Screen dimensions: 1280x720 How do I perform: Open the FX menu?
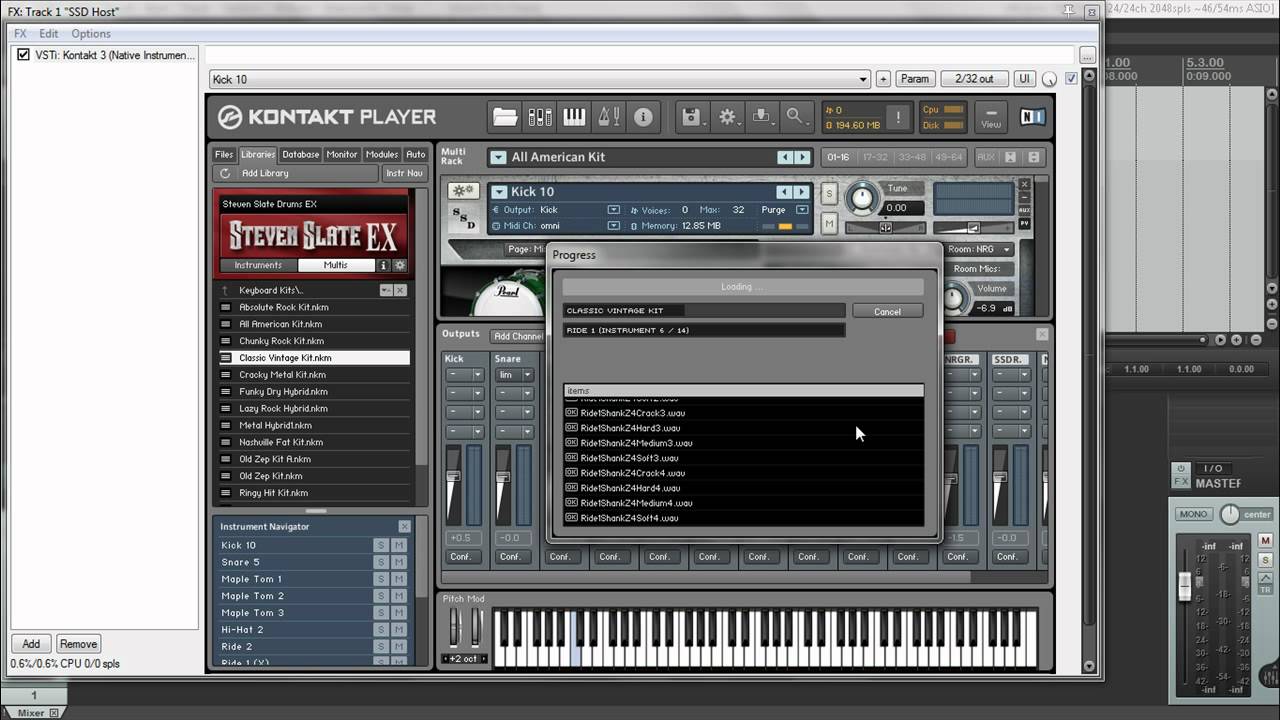click(x=20, y=34)
